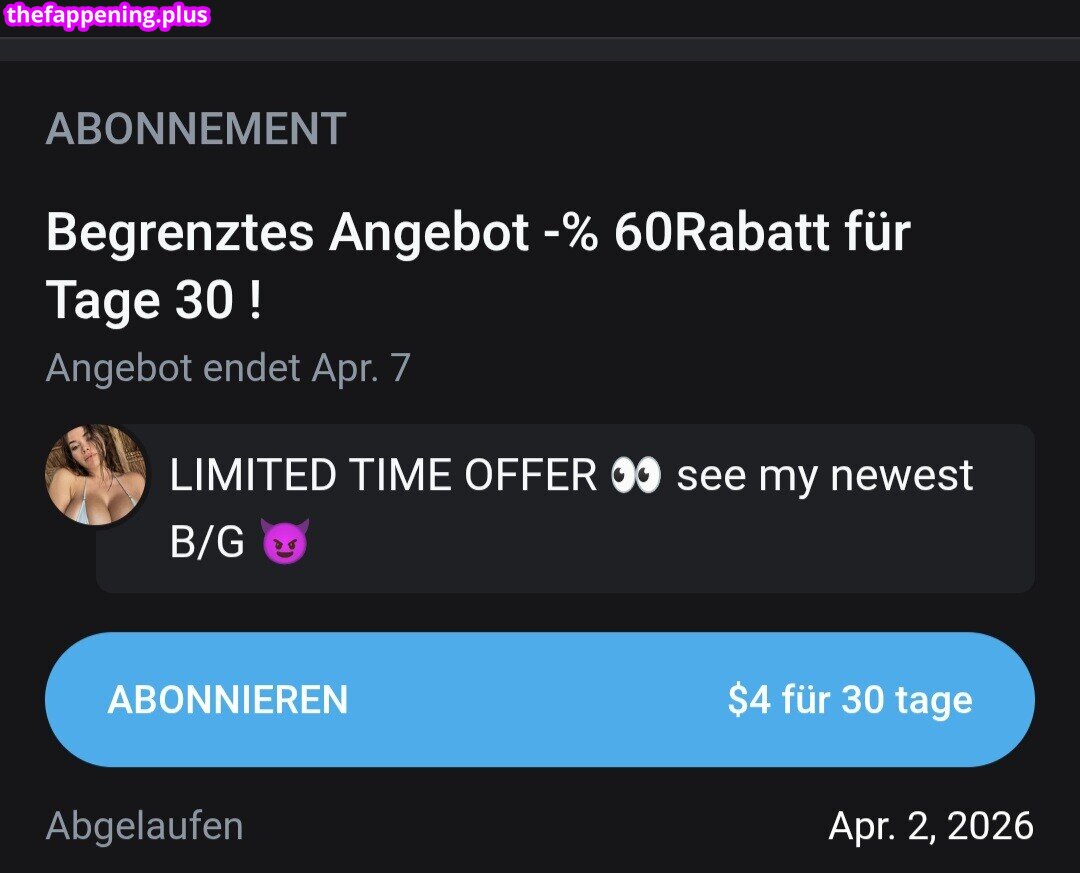Click the 'Apr. 7' offer end date
Screen dimensions: 1080x873
click(361, 368)
